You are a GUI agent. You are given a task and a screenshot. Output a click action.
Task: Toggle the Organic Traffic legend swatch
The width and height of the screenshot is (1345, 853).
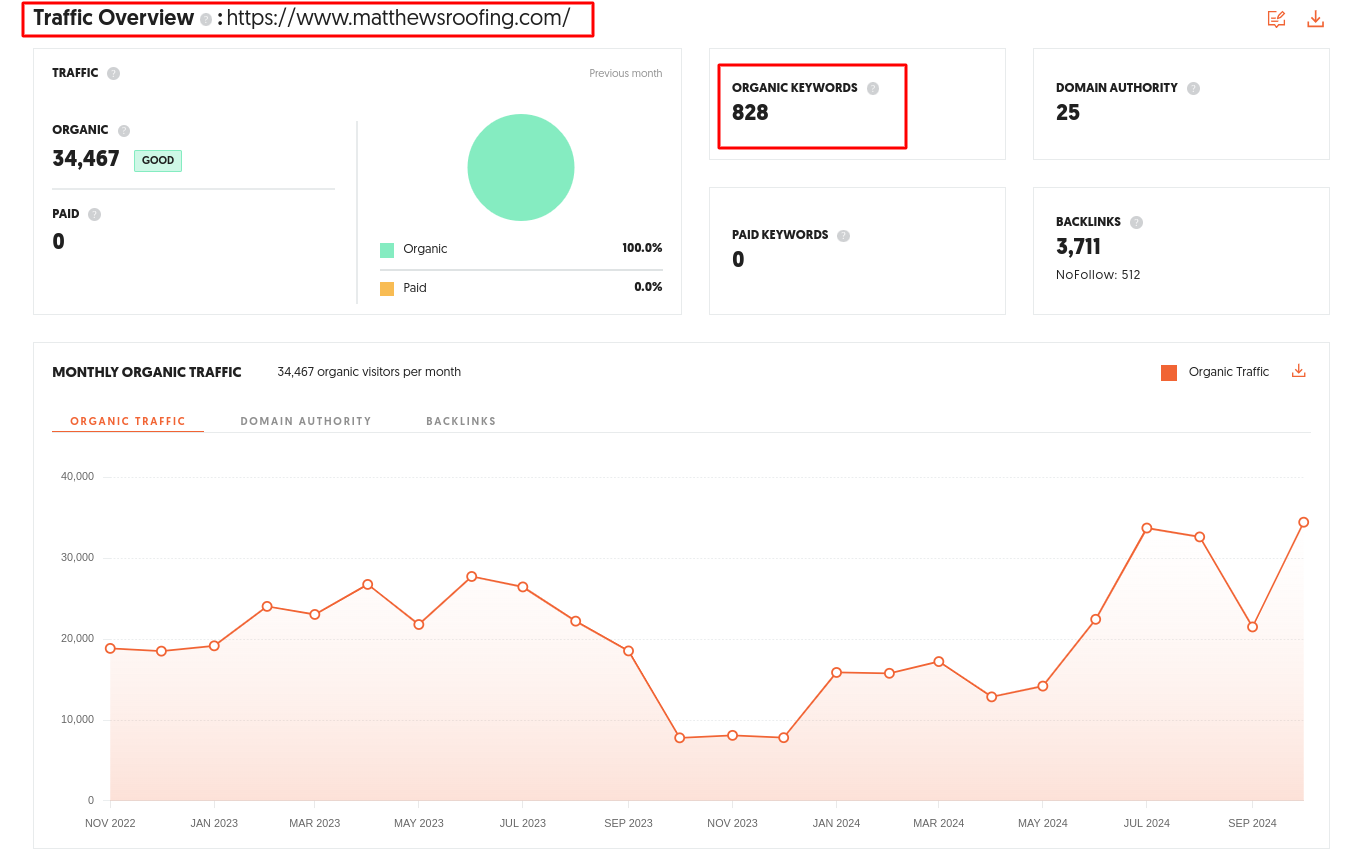1169,372
